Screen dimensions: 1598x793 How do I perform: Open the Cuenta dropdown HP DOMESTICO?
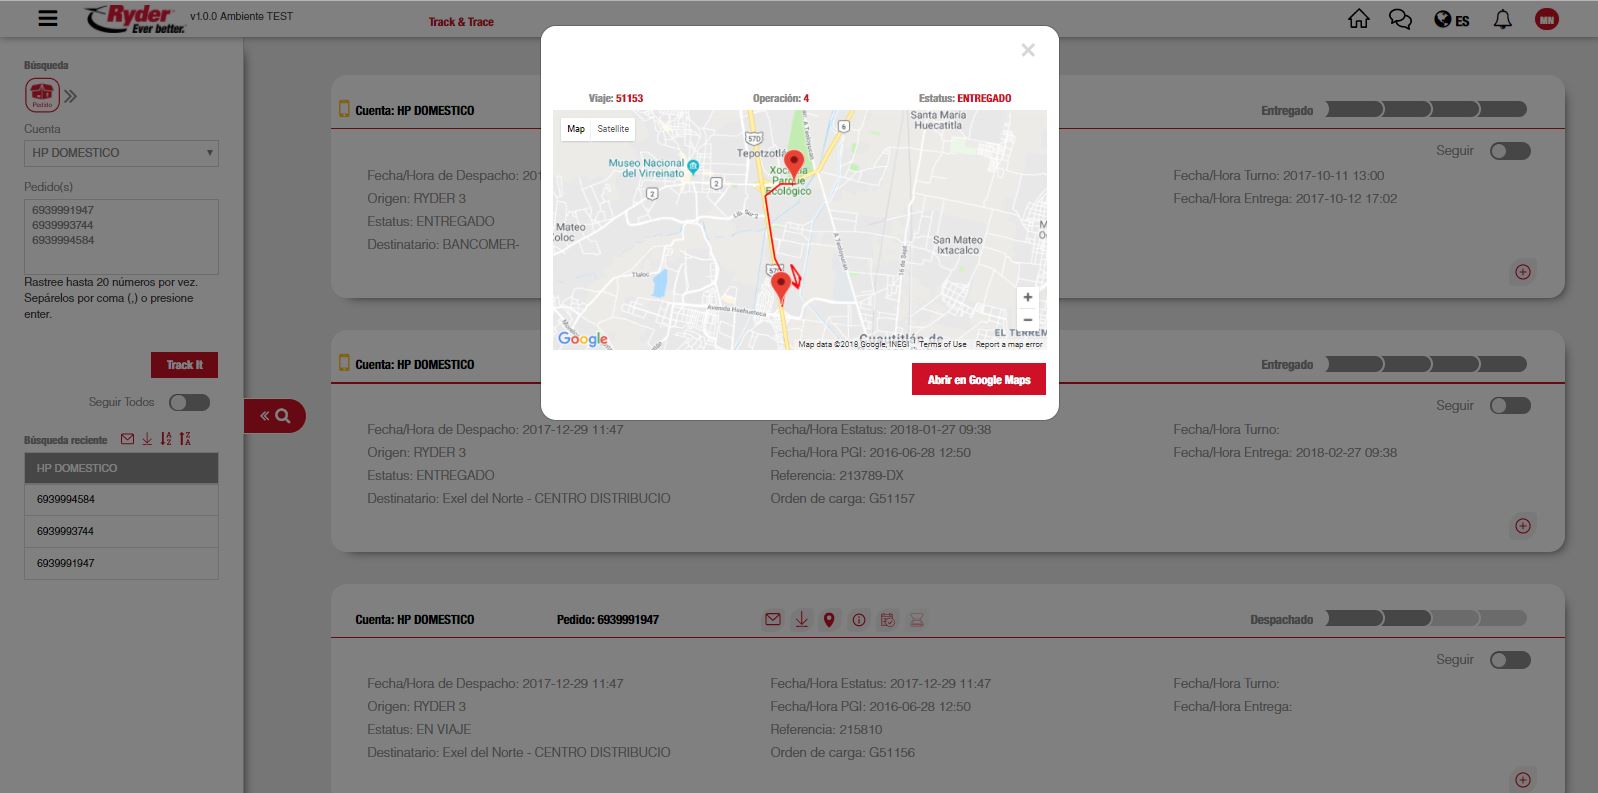(x=121, y=153)
